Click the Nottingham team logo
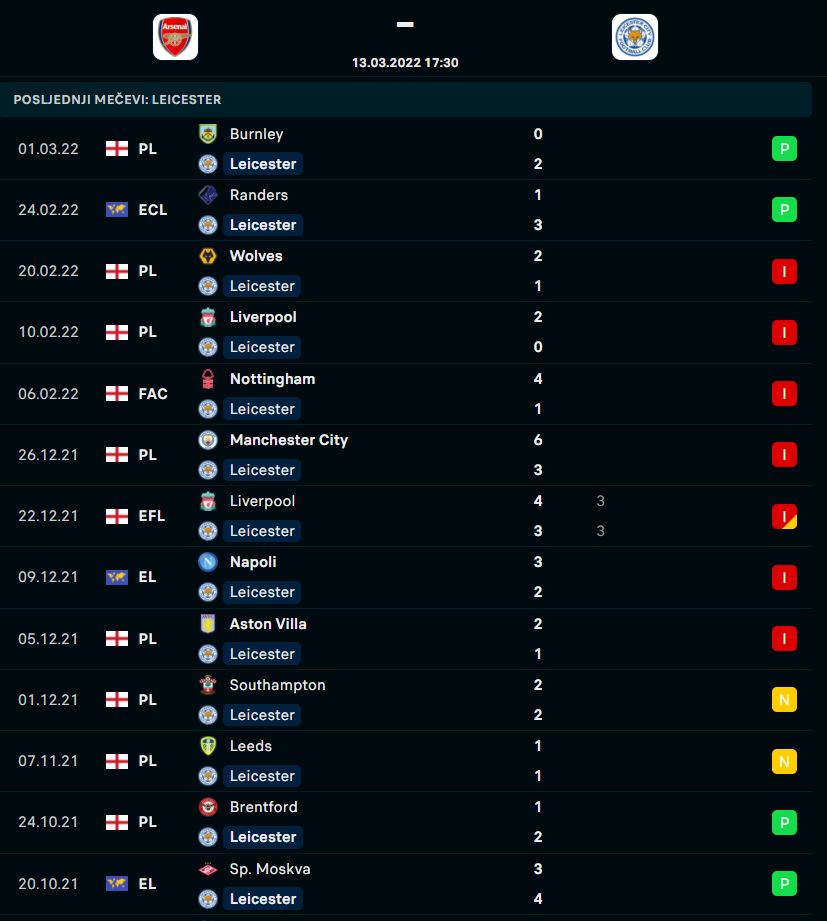 (208, 379)
